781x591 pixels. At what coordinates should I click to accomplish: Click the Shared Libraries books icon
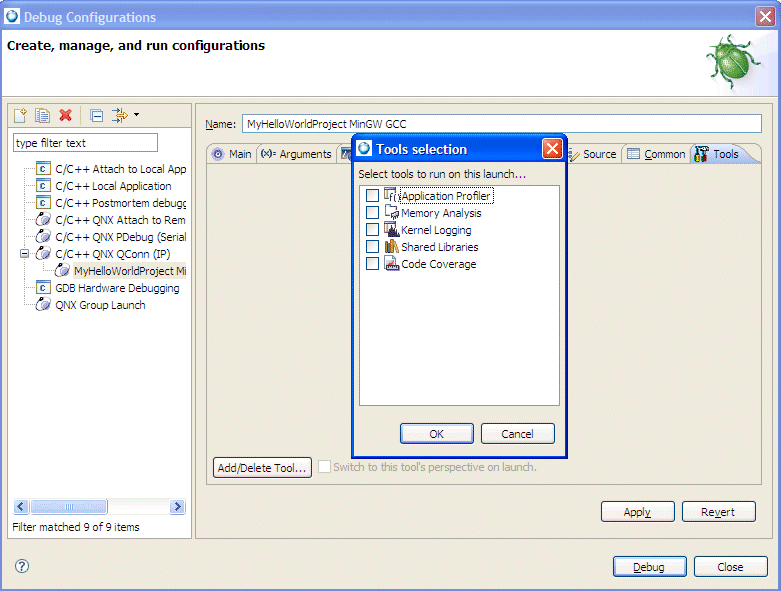point(391,247)
